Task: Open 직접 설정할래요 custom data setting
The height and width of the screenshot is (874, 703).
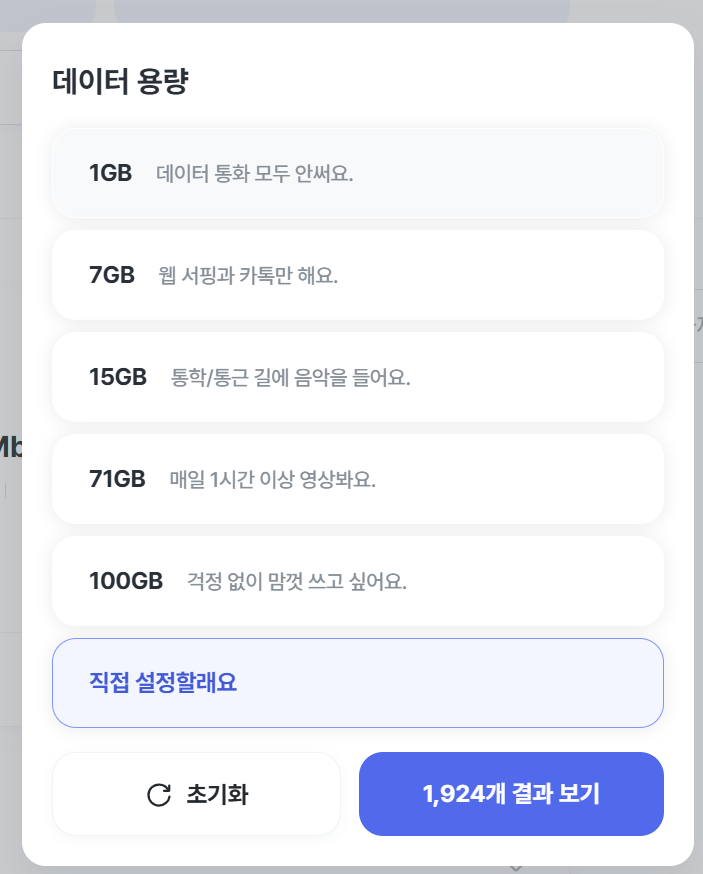Action: tap(357, 682)
